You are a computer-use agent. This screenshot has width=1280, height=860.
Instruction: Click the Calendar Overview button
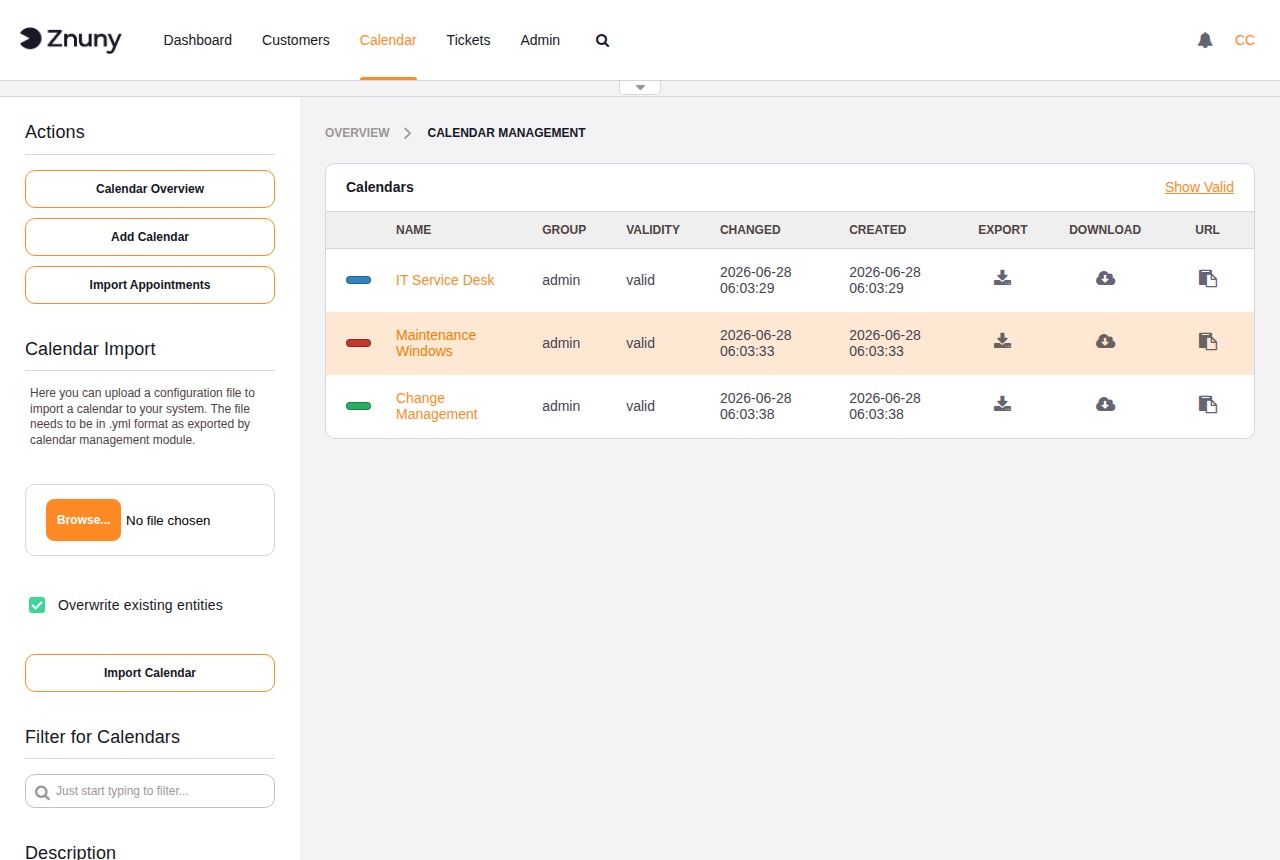150,189
